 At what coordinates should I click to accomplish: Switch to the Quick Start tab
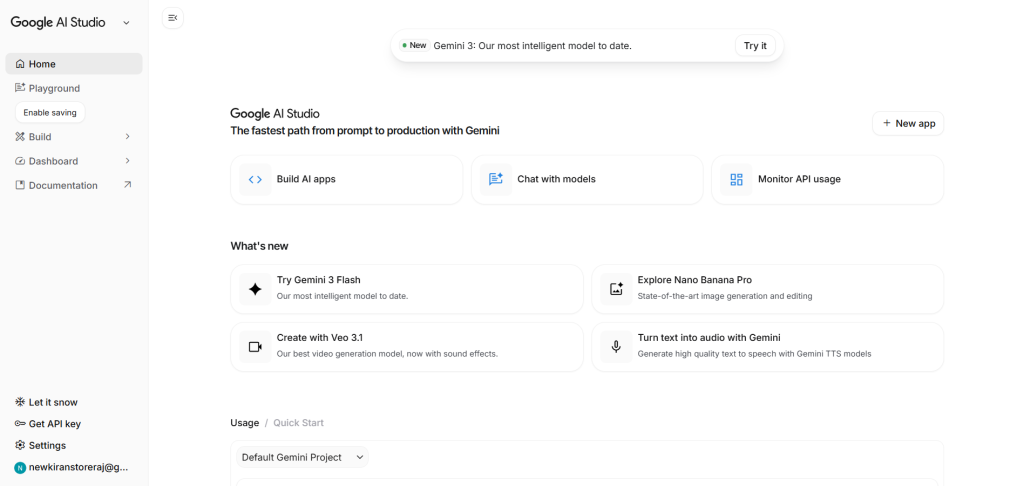(x=298, y=423)
